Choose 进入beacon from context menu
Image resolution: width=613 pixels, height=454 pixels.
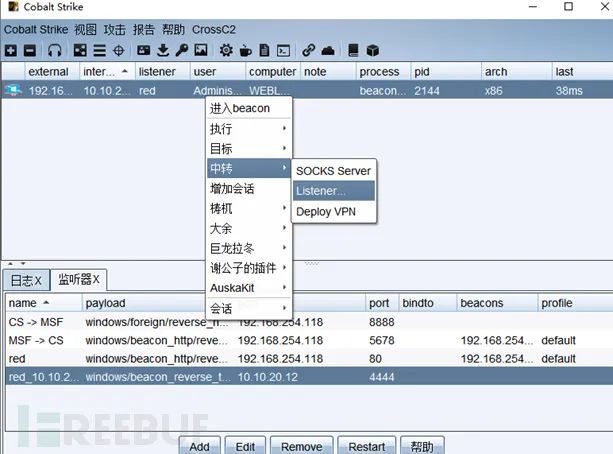249,108
